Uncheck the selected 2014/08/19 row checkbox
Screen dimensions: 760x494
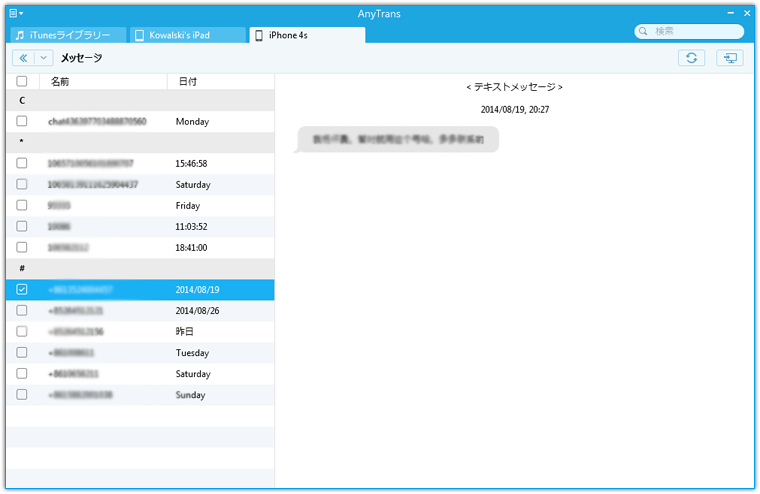(x=22, y=289)
